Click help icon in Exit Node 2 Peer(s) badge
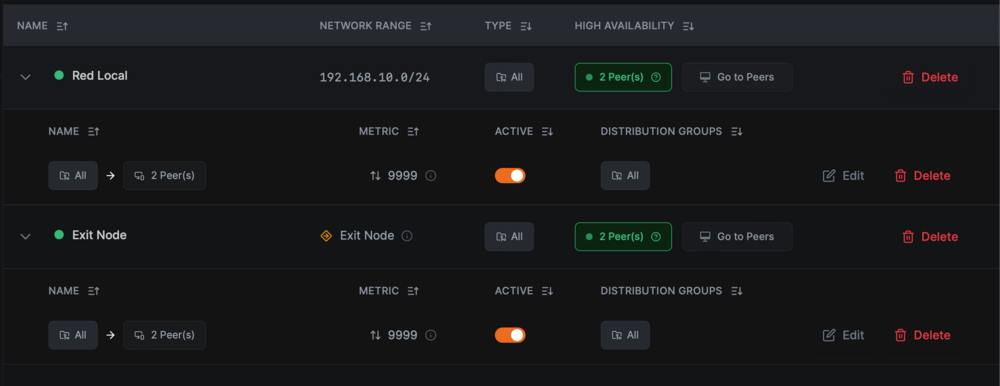Viewport: 1000px width, 386px height. (656, 237)
